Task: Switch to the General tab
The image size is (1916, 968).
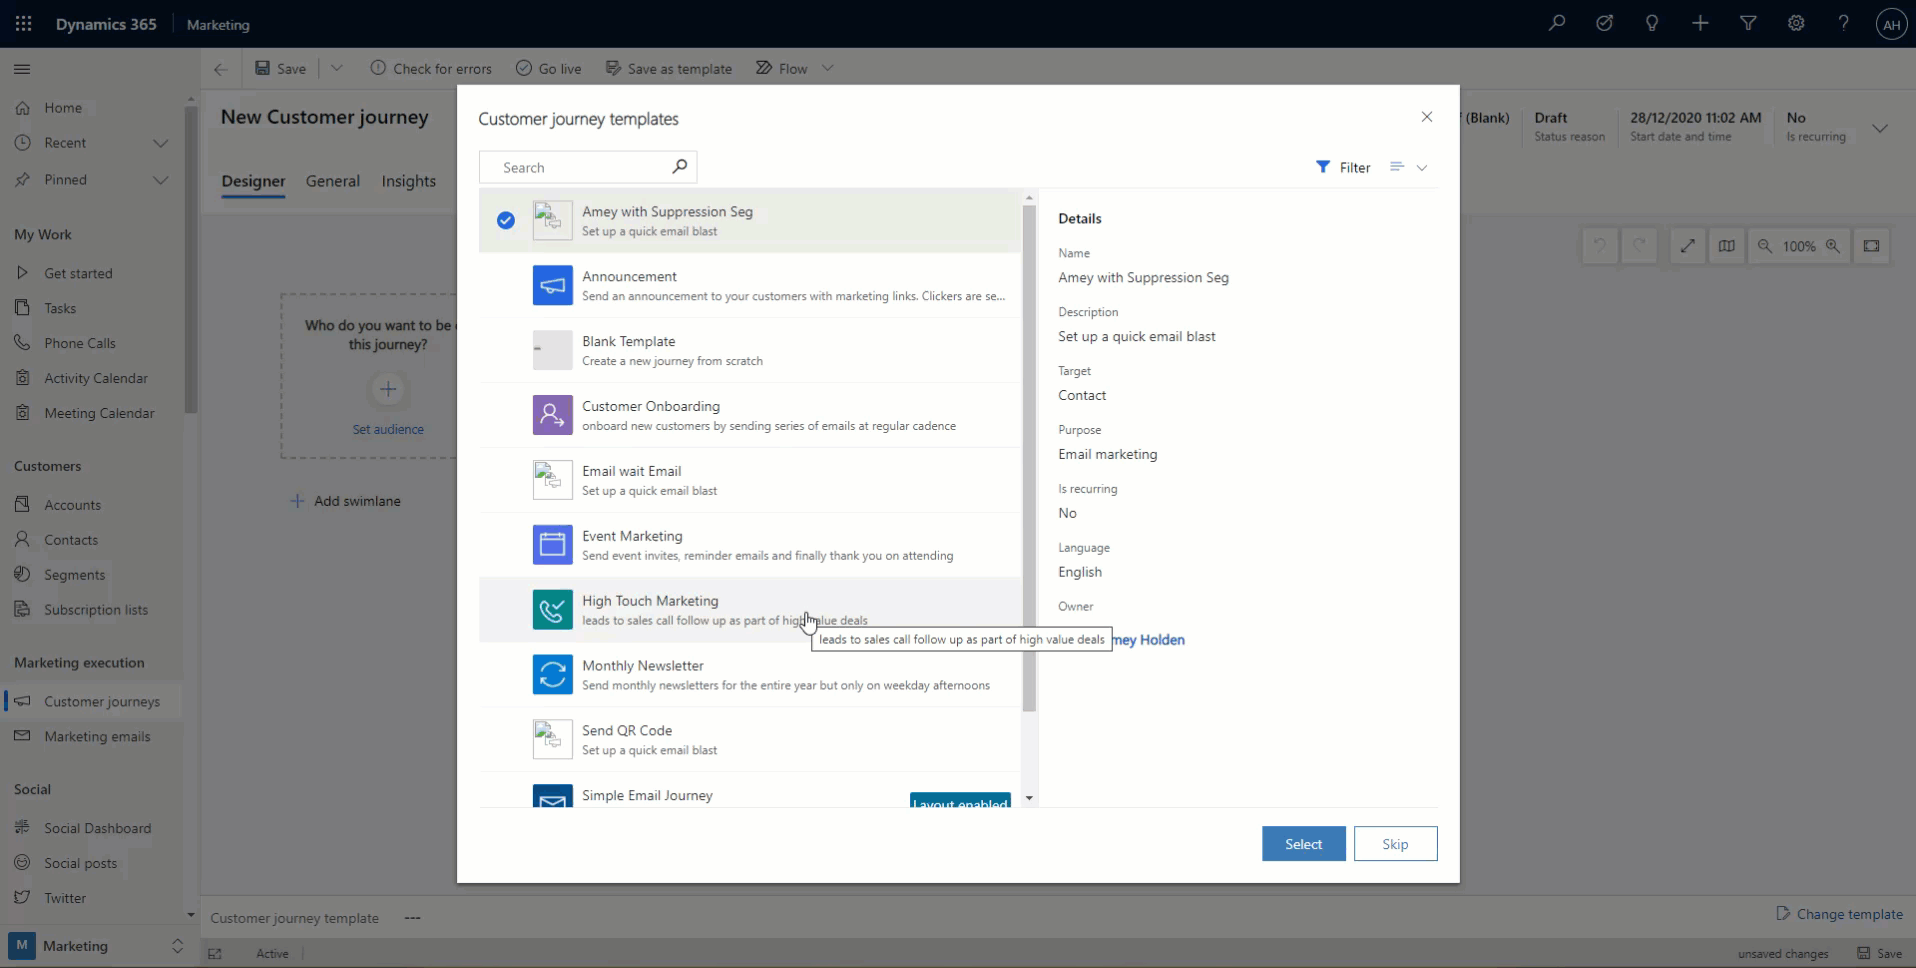Action: [x=333, y=181]
